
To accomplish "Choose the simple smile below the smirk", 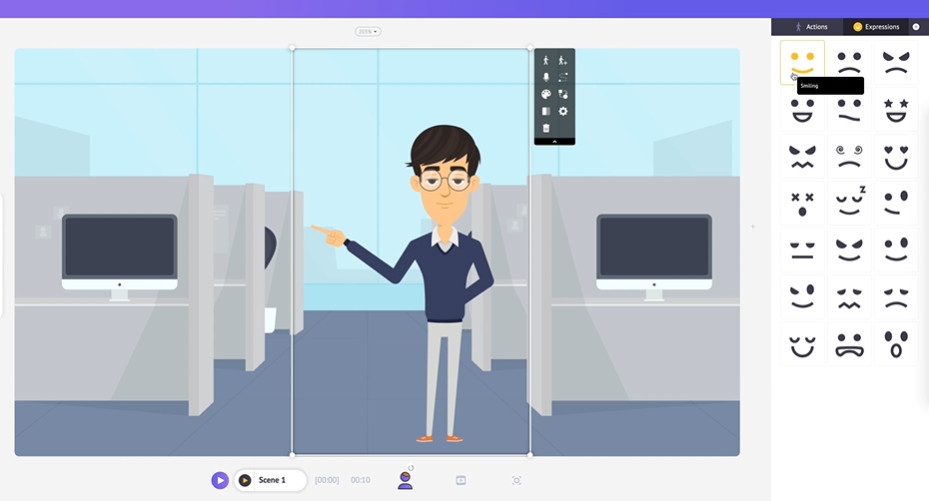I will point(896,250).
